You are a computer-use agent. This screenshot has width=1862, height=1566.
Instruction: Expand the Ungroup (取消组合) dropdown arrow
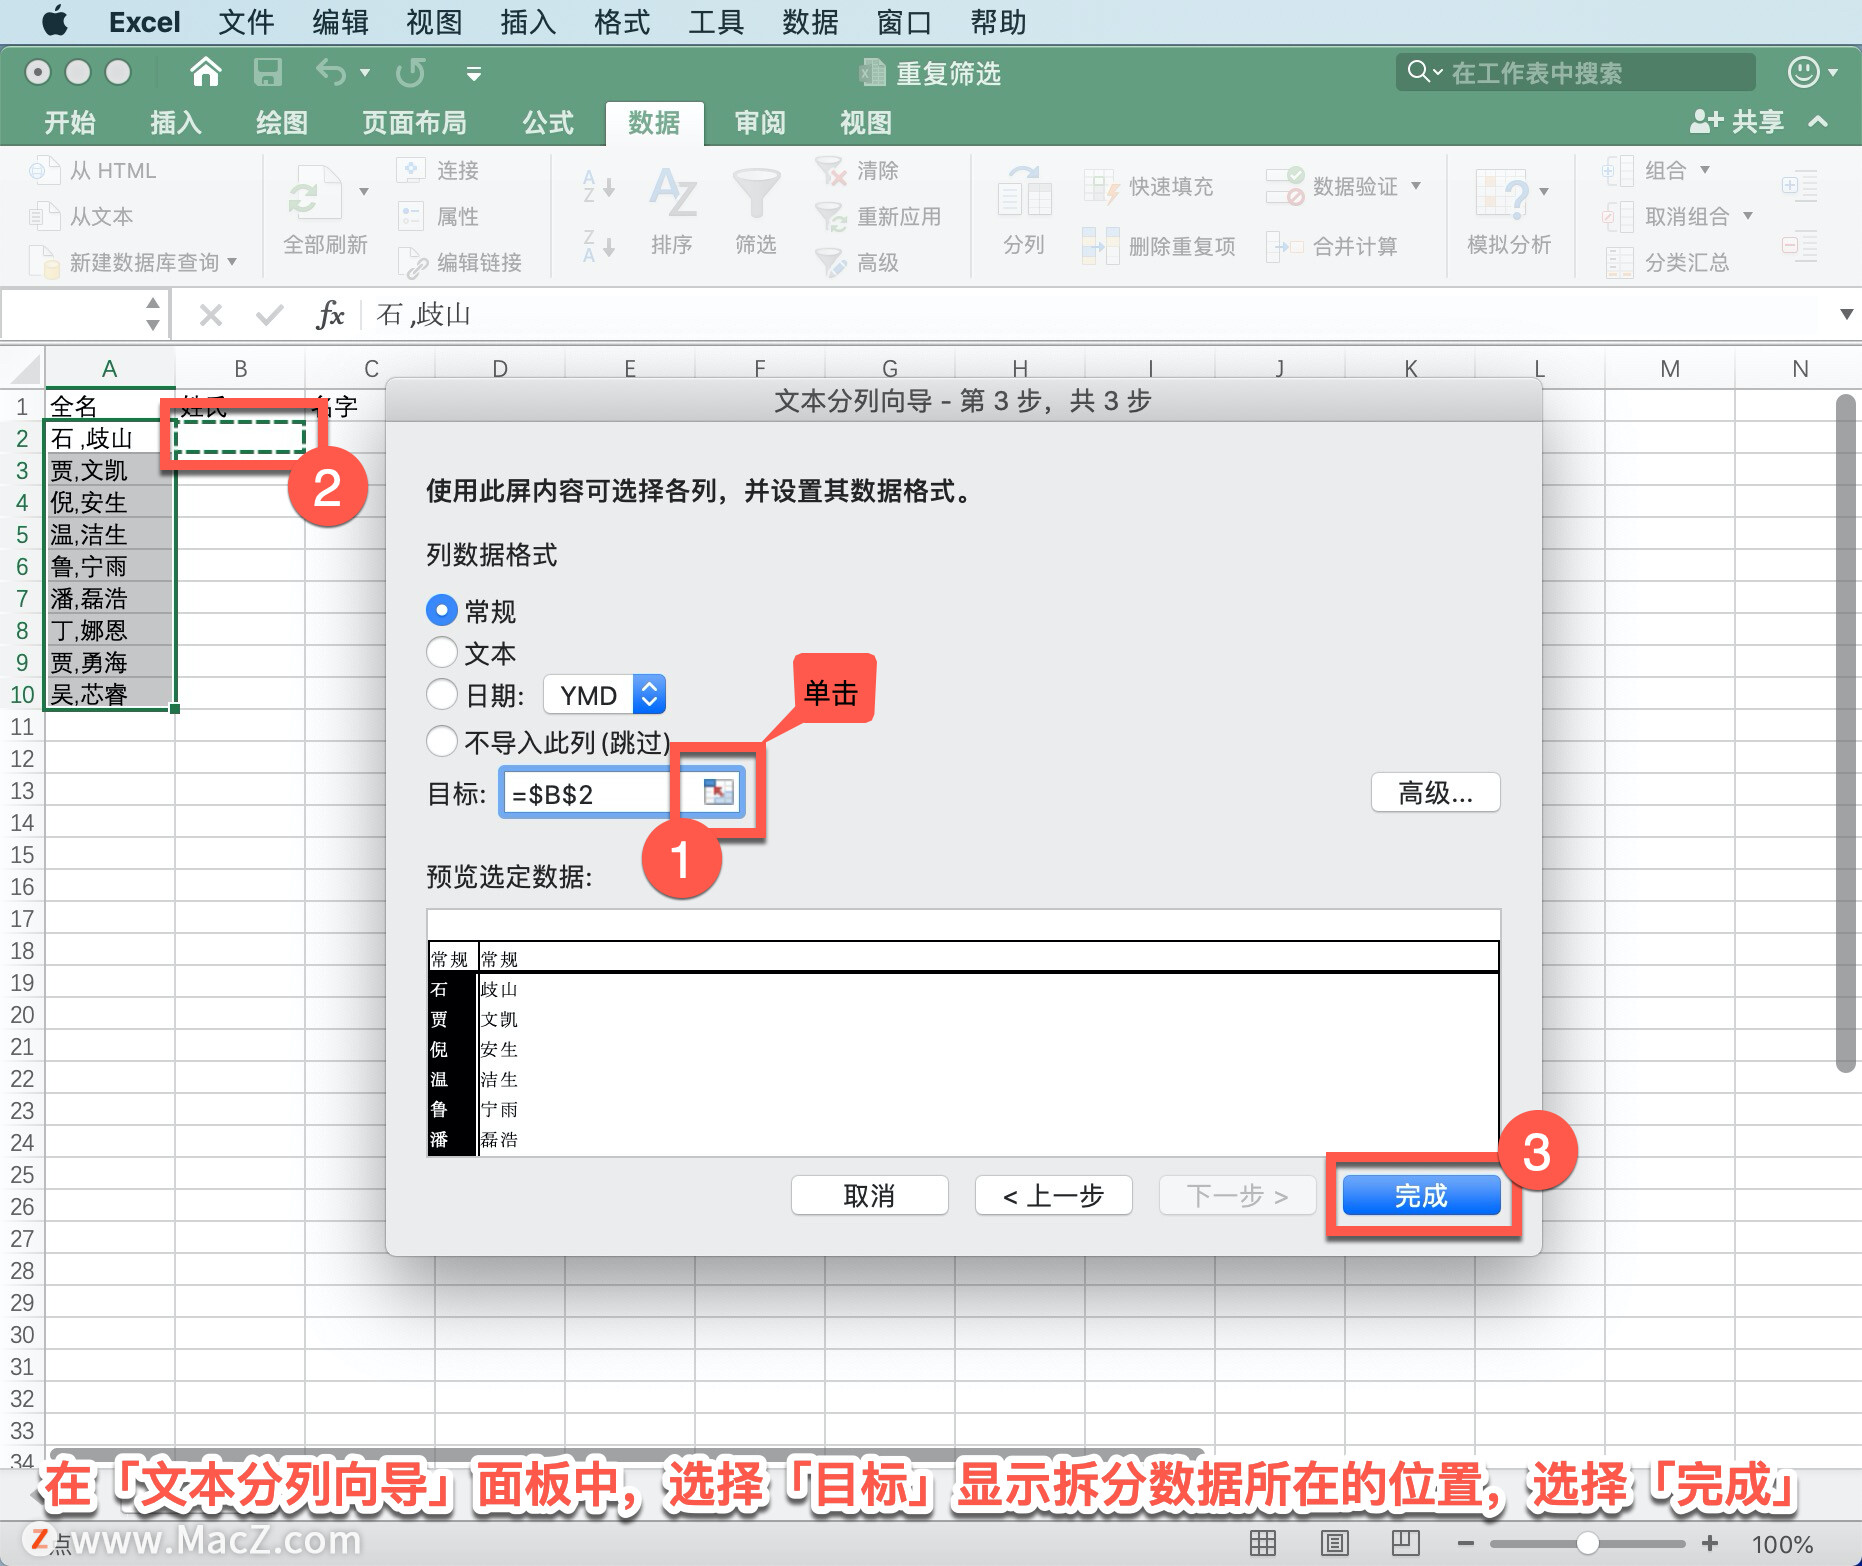(1748, 216)
